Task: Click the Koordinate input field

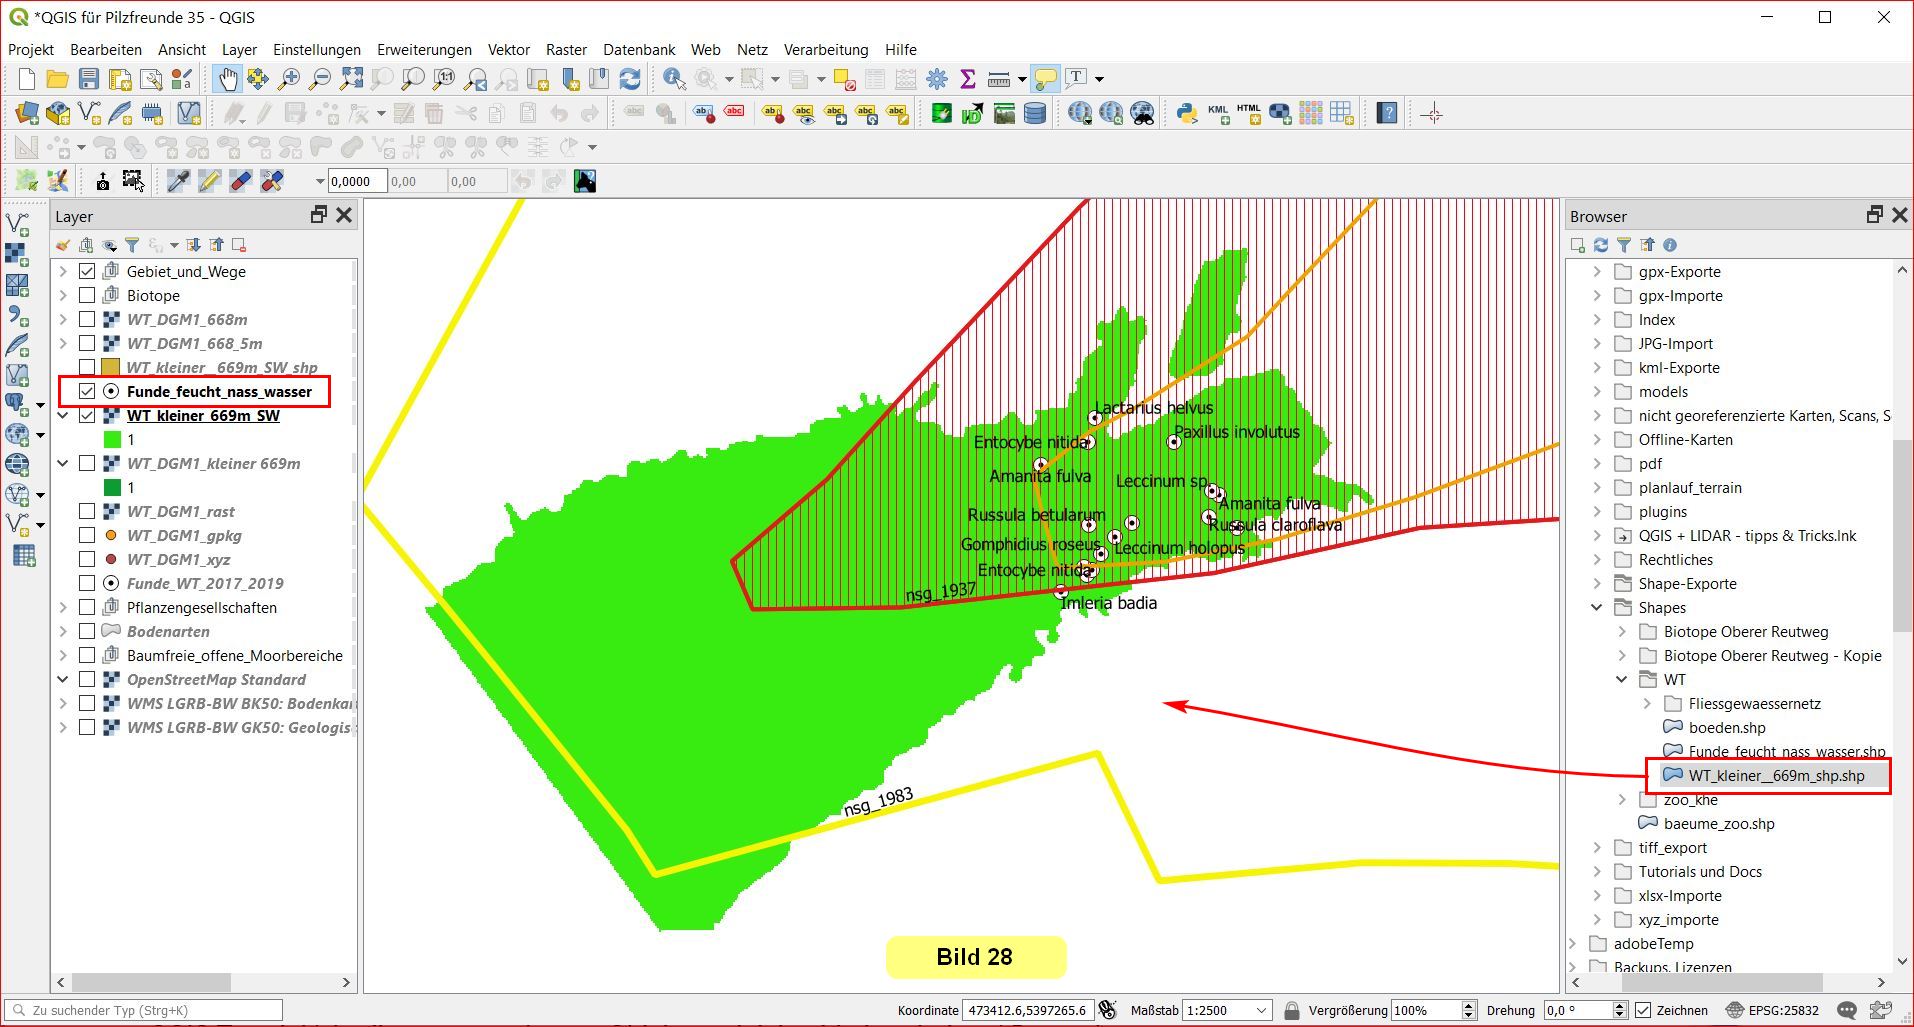Action: 1026,1010
